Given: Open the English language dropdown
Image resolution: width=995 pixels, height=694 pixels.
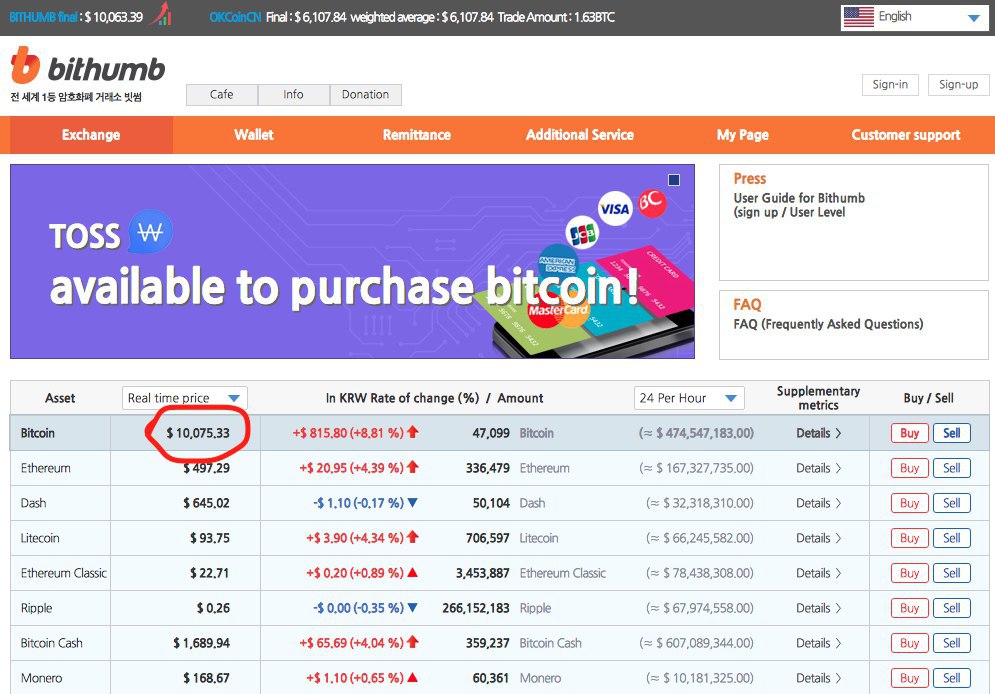Looking at the screenshot, I should (x=914, y=17).
